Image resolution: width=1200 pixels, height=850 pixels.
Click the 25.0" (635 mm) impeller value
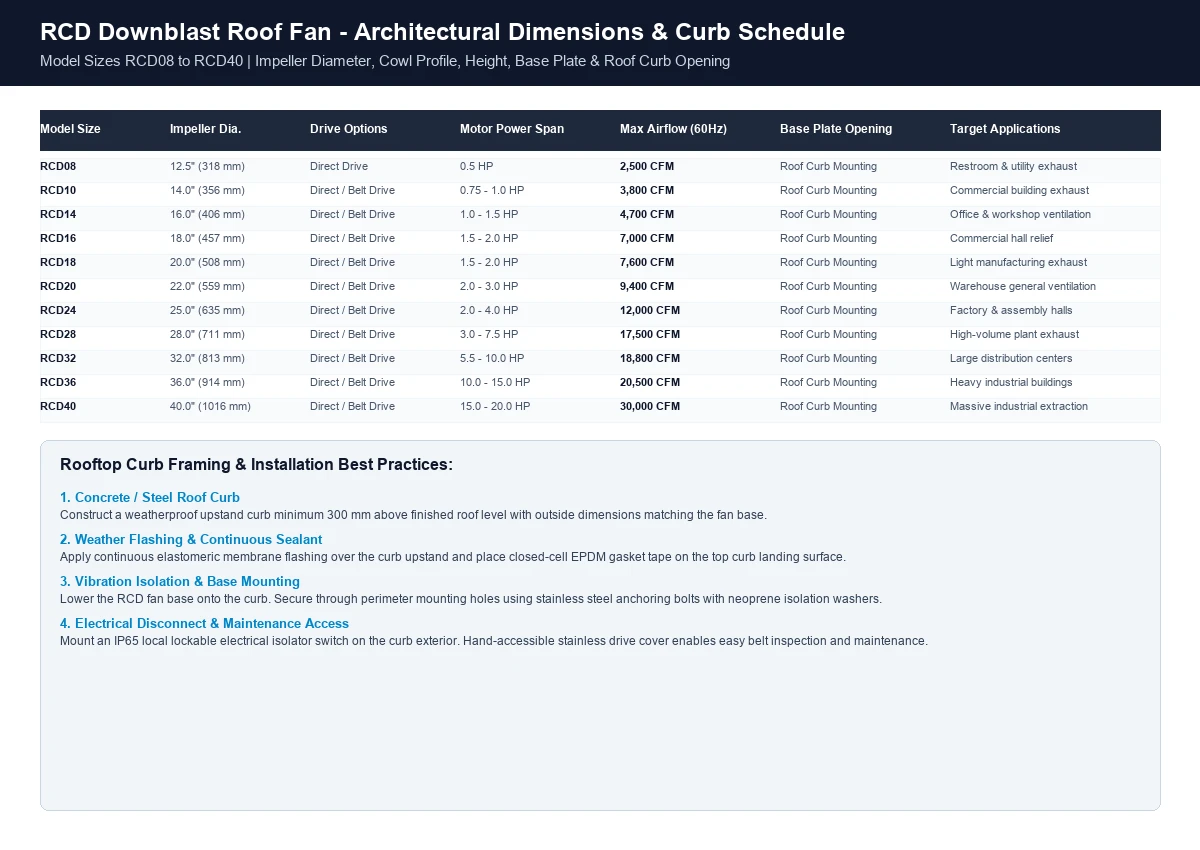pyautogui.click(x=207, y=310)
